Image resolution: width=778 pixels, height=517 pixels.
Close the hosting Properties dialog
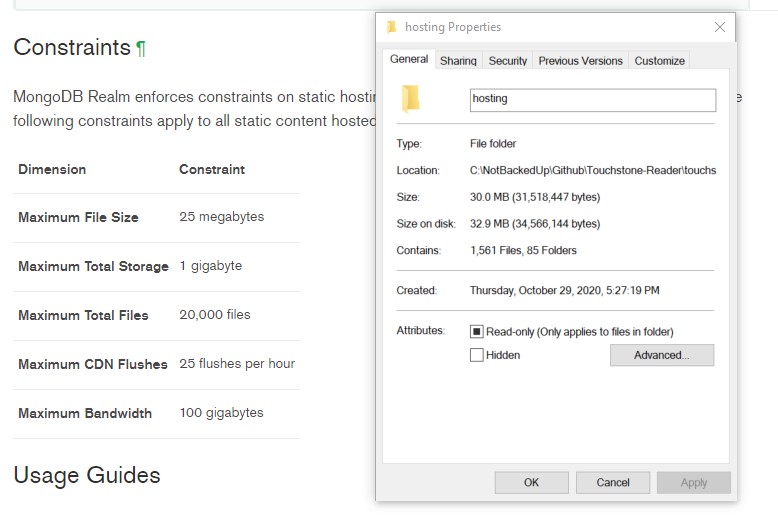[x=720, y=27]
